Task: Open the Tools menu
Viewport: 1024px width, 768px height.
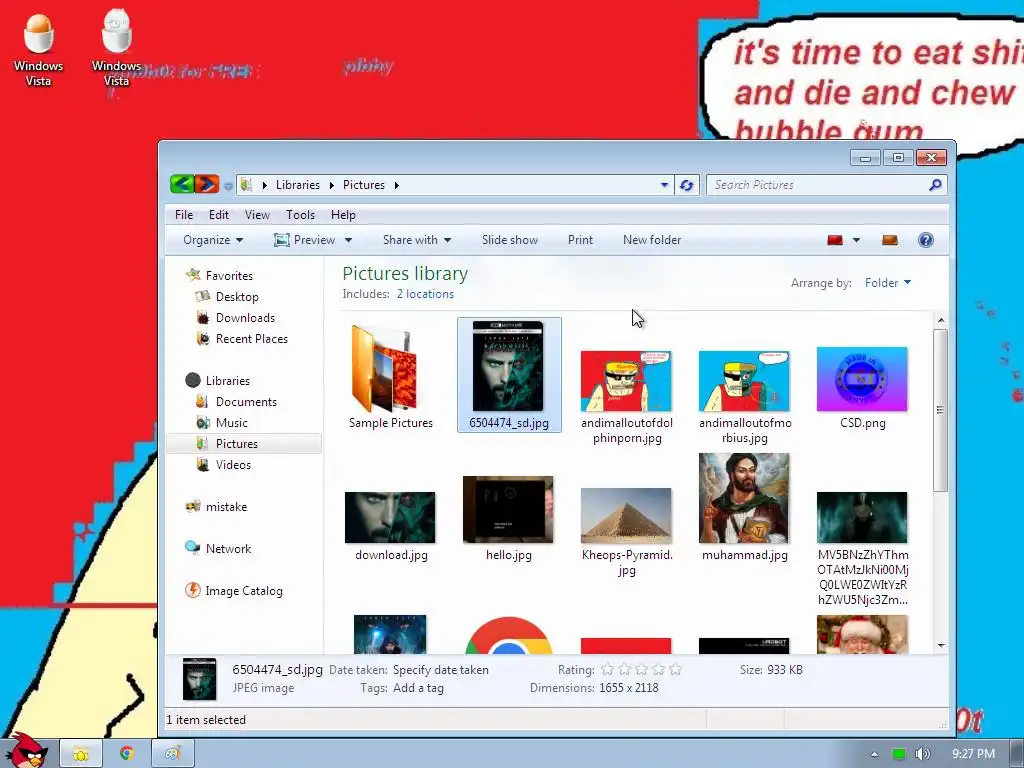Action: tap(300, 215)
